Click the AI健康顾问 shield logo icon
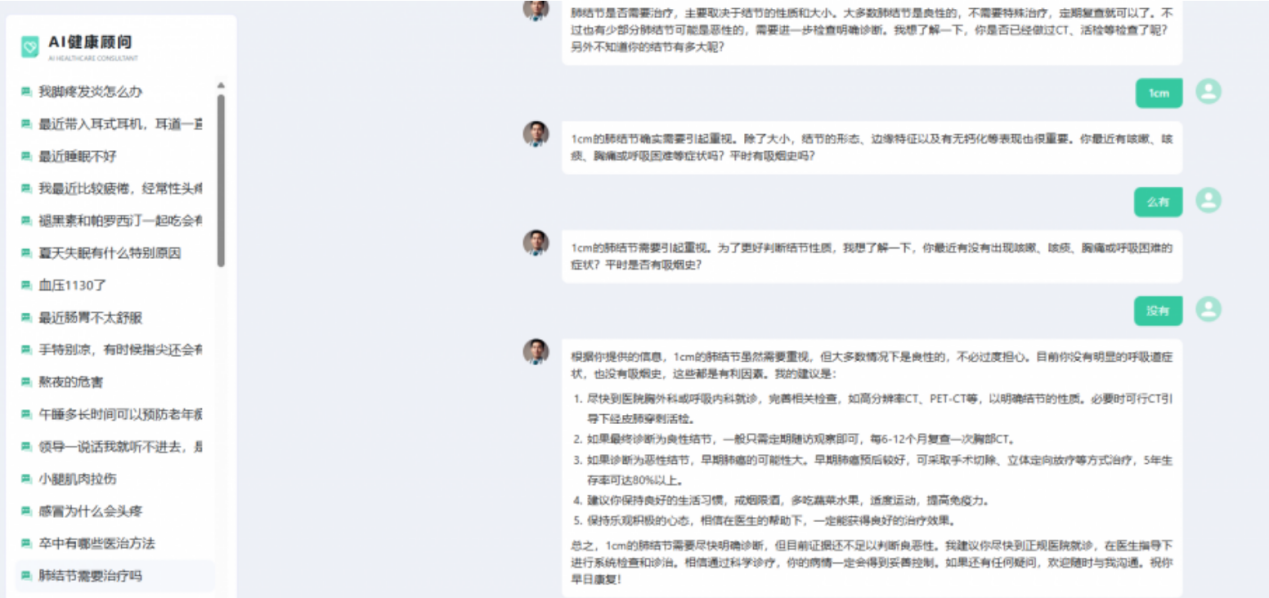This screenshot has height=598, width=1269. (x=30, y=46)
